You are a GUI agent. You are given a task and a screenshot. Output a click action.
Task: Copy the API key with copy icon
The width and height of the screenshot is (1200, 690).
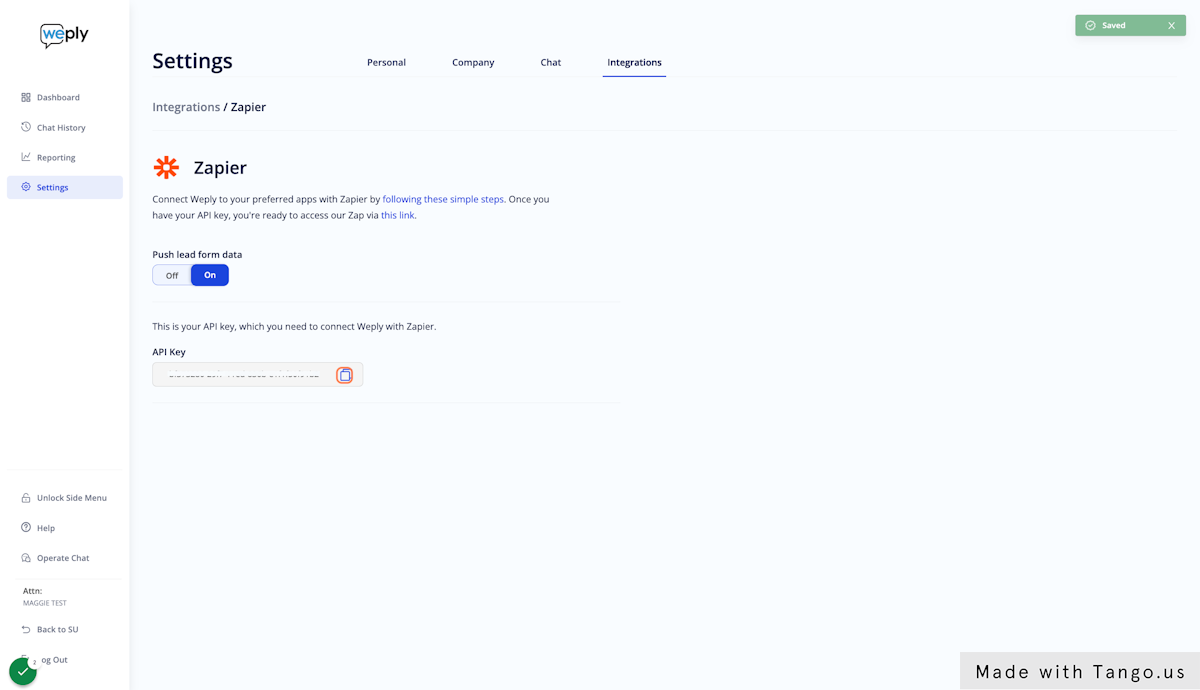pos(345,375)
